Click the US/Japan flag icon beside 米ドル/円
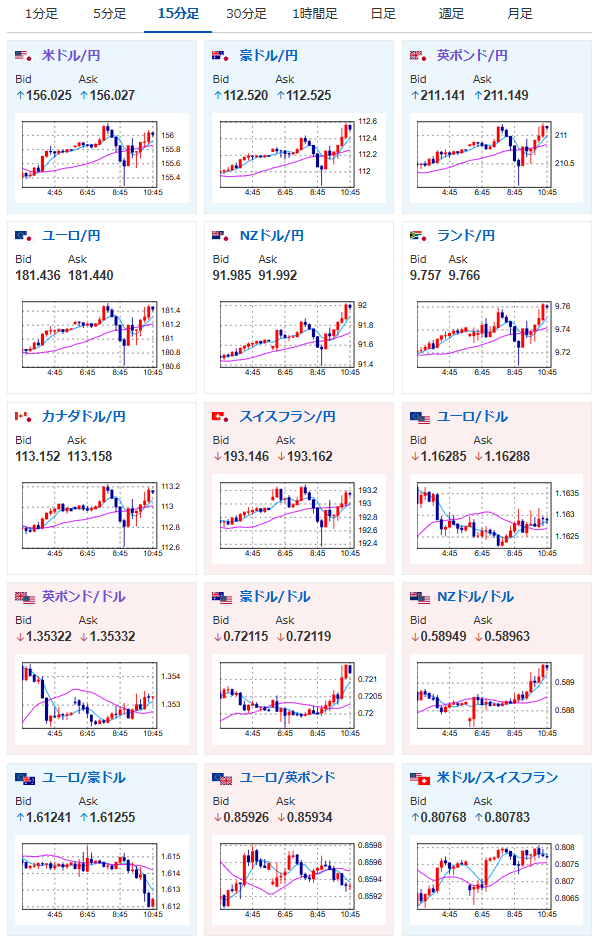 coord(23,56)
